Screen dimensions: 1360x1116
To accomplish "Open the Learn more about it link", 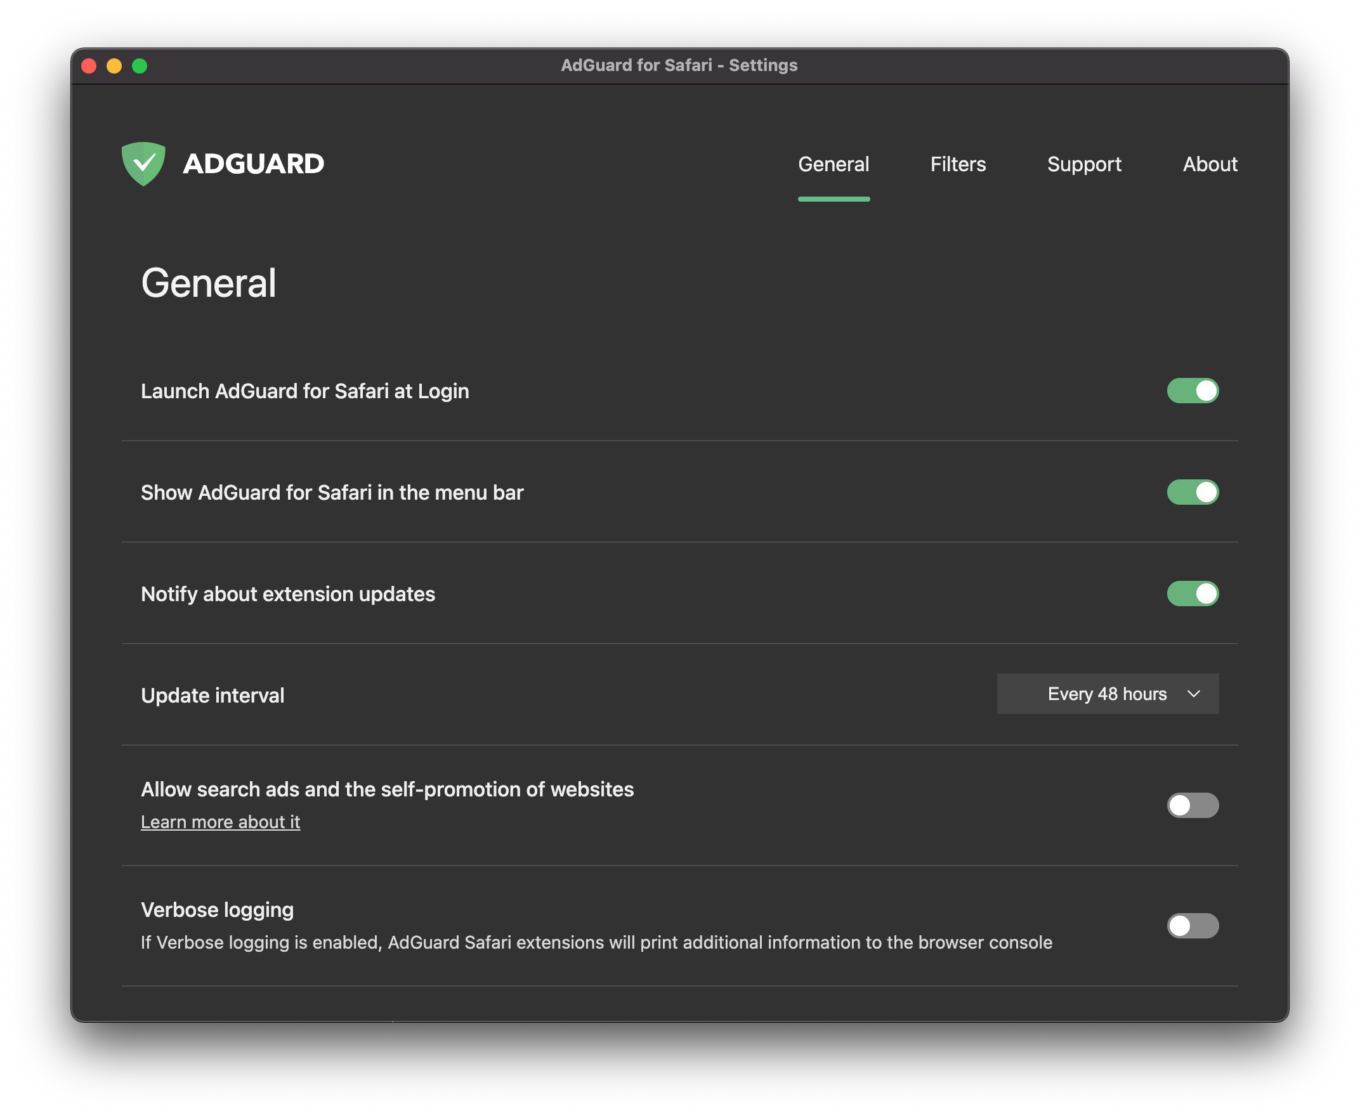I will point(220,822).
